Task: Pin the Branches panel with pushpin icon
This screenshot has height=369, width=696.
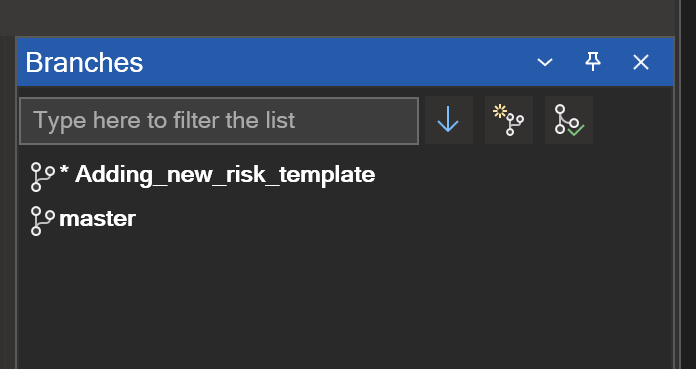Action: click(x=593, y=62)
